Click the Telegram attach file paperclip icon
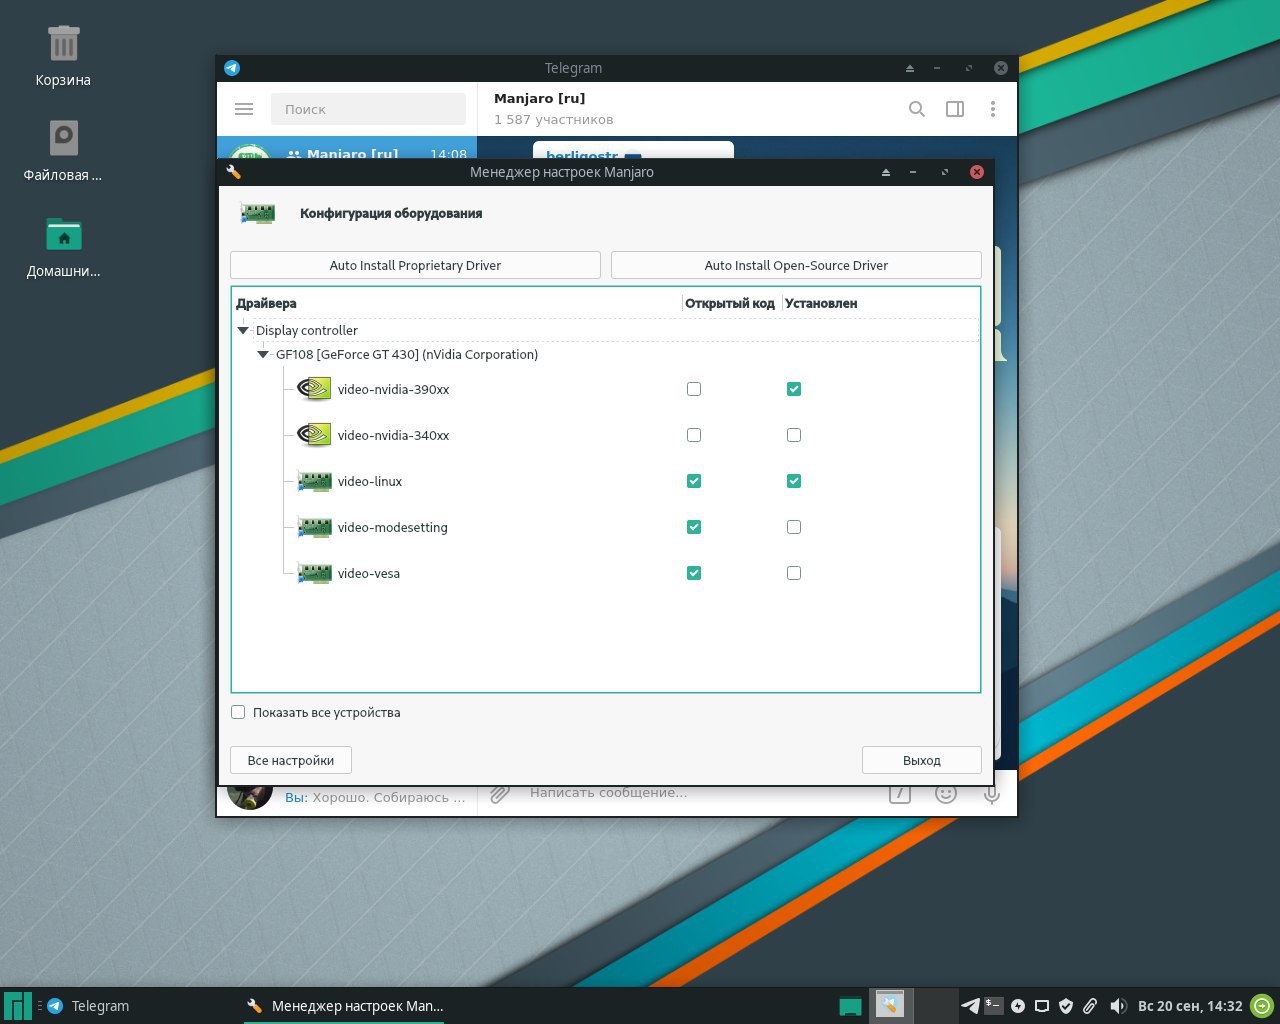The height and width of the screenshot is (1024, 1280). coord(500,794)
